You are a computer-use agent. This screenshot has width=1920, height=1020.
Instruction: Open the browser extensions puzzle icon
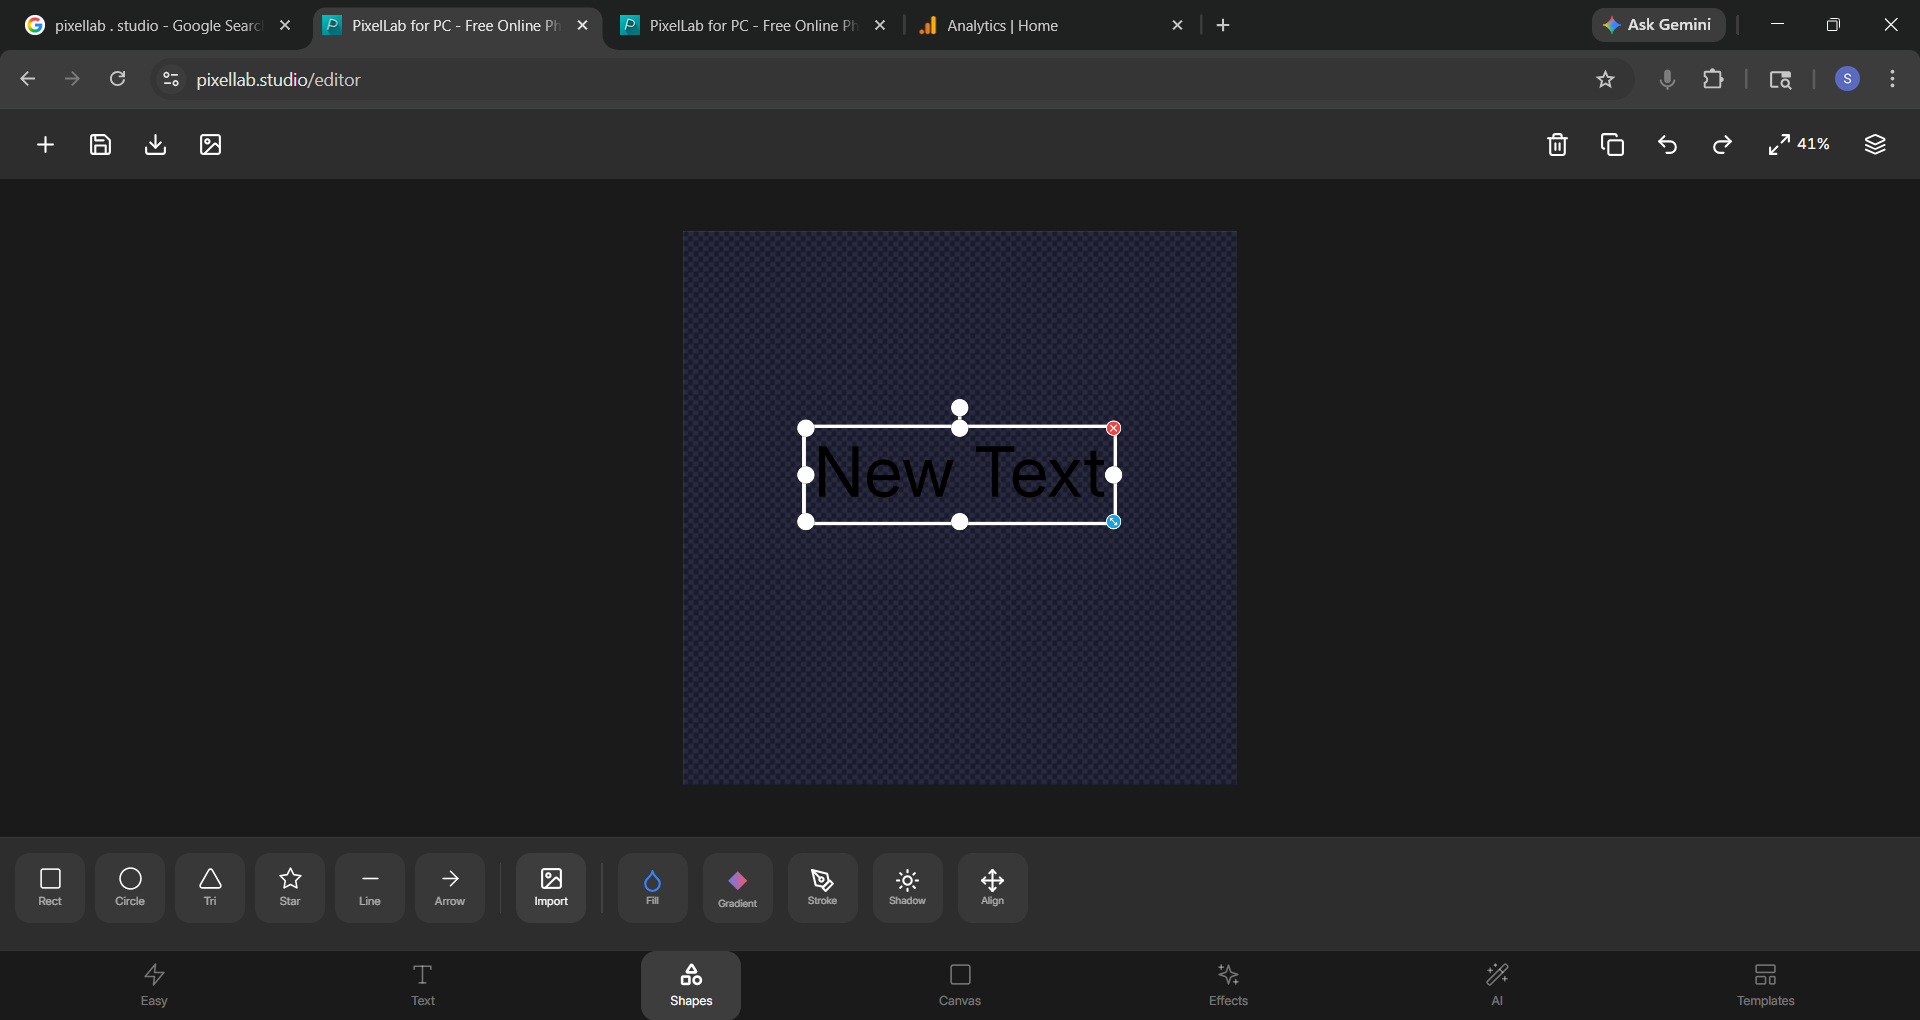point(1713,79)
